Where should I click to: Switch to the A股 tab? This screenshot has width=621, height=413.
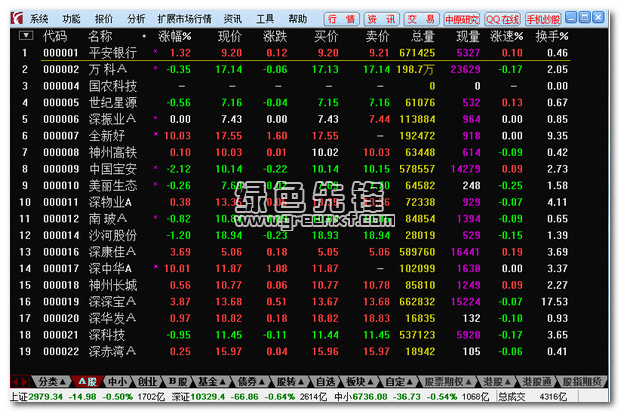[x=88, y=382]
